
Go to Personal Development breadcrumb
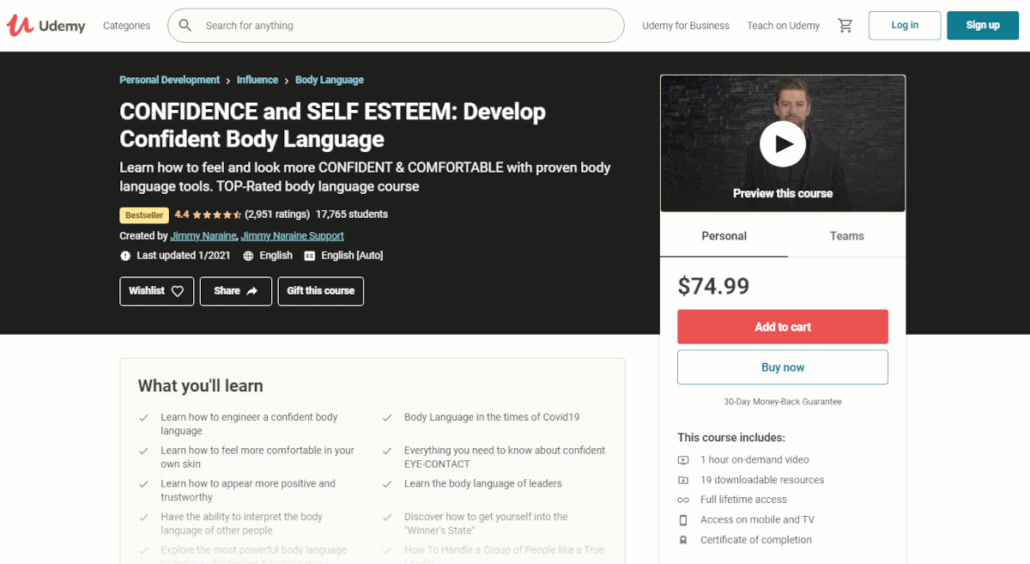click(x=169, y=80)
